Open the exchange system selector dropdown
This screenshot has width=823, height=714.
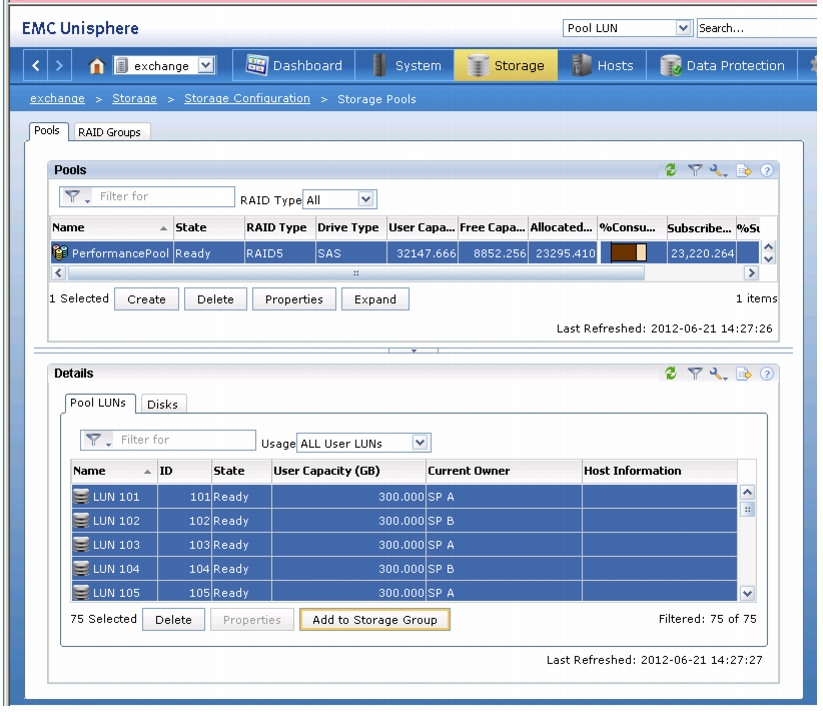[206, 65]
